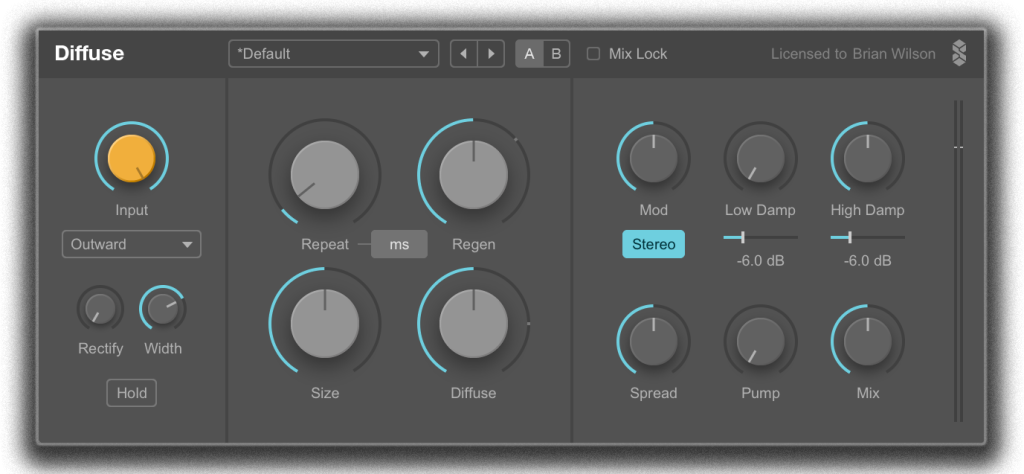Image resolution: width=1024 pixels, height=474 pixels.
Task: Enable the Mix Lock checkbox
Action: 593,54
